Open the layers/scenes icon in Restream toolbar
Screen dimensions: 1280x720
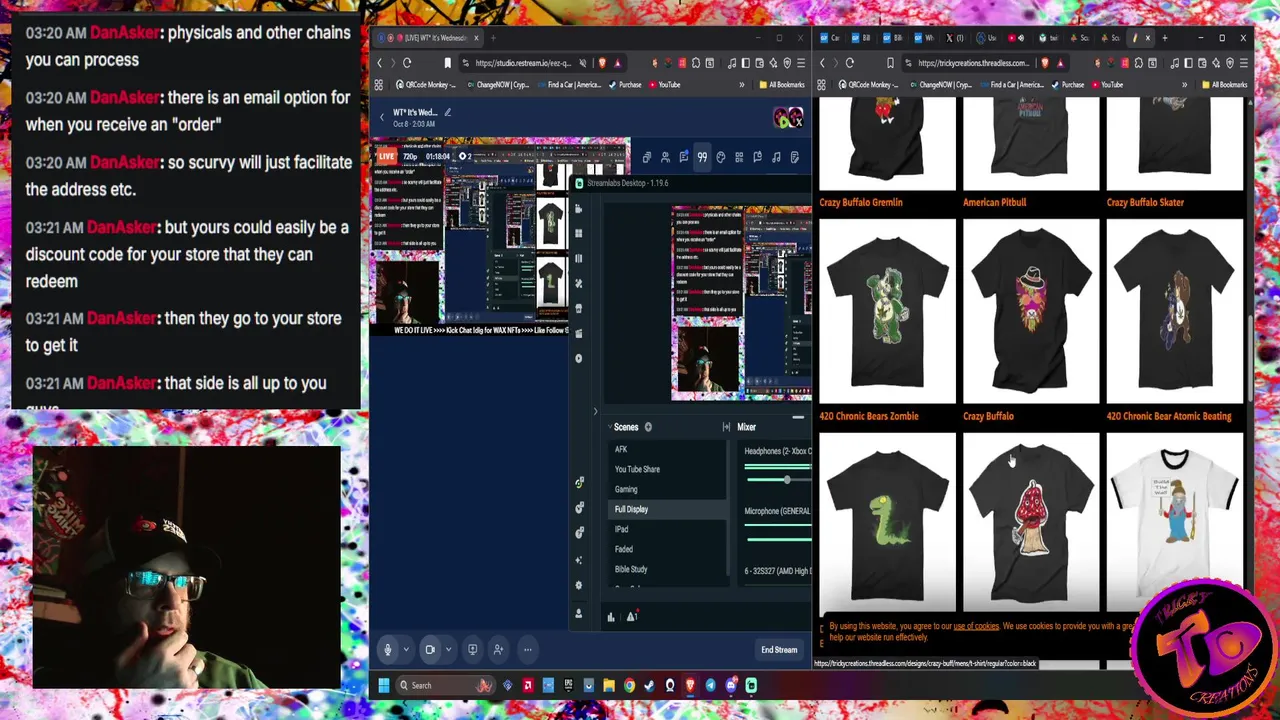click(x=647, y=157)
